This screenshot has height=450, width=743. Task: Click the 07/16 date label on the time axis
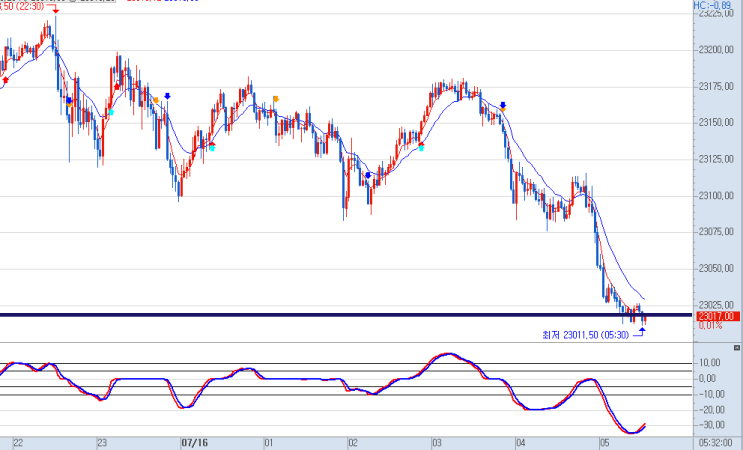(x=195, y=443)
